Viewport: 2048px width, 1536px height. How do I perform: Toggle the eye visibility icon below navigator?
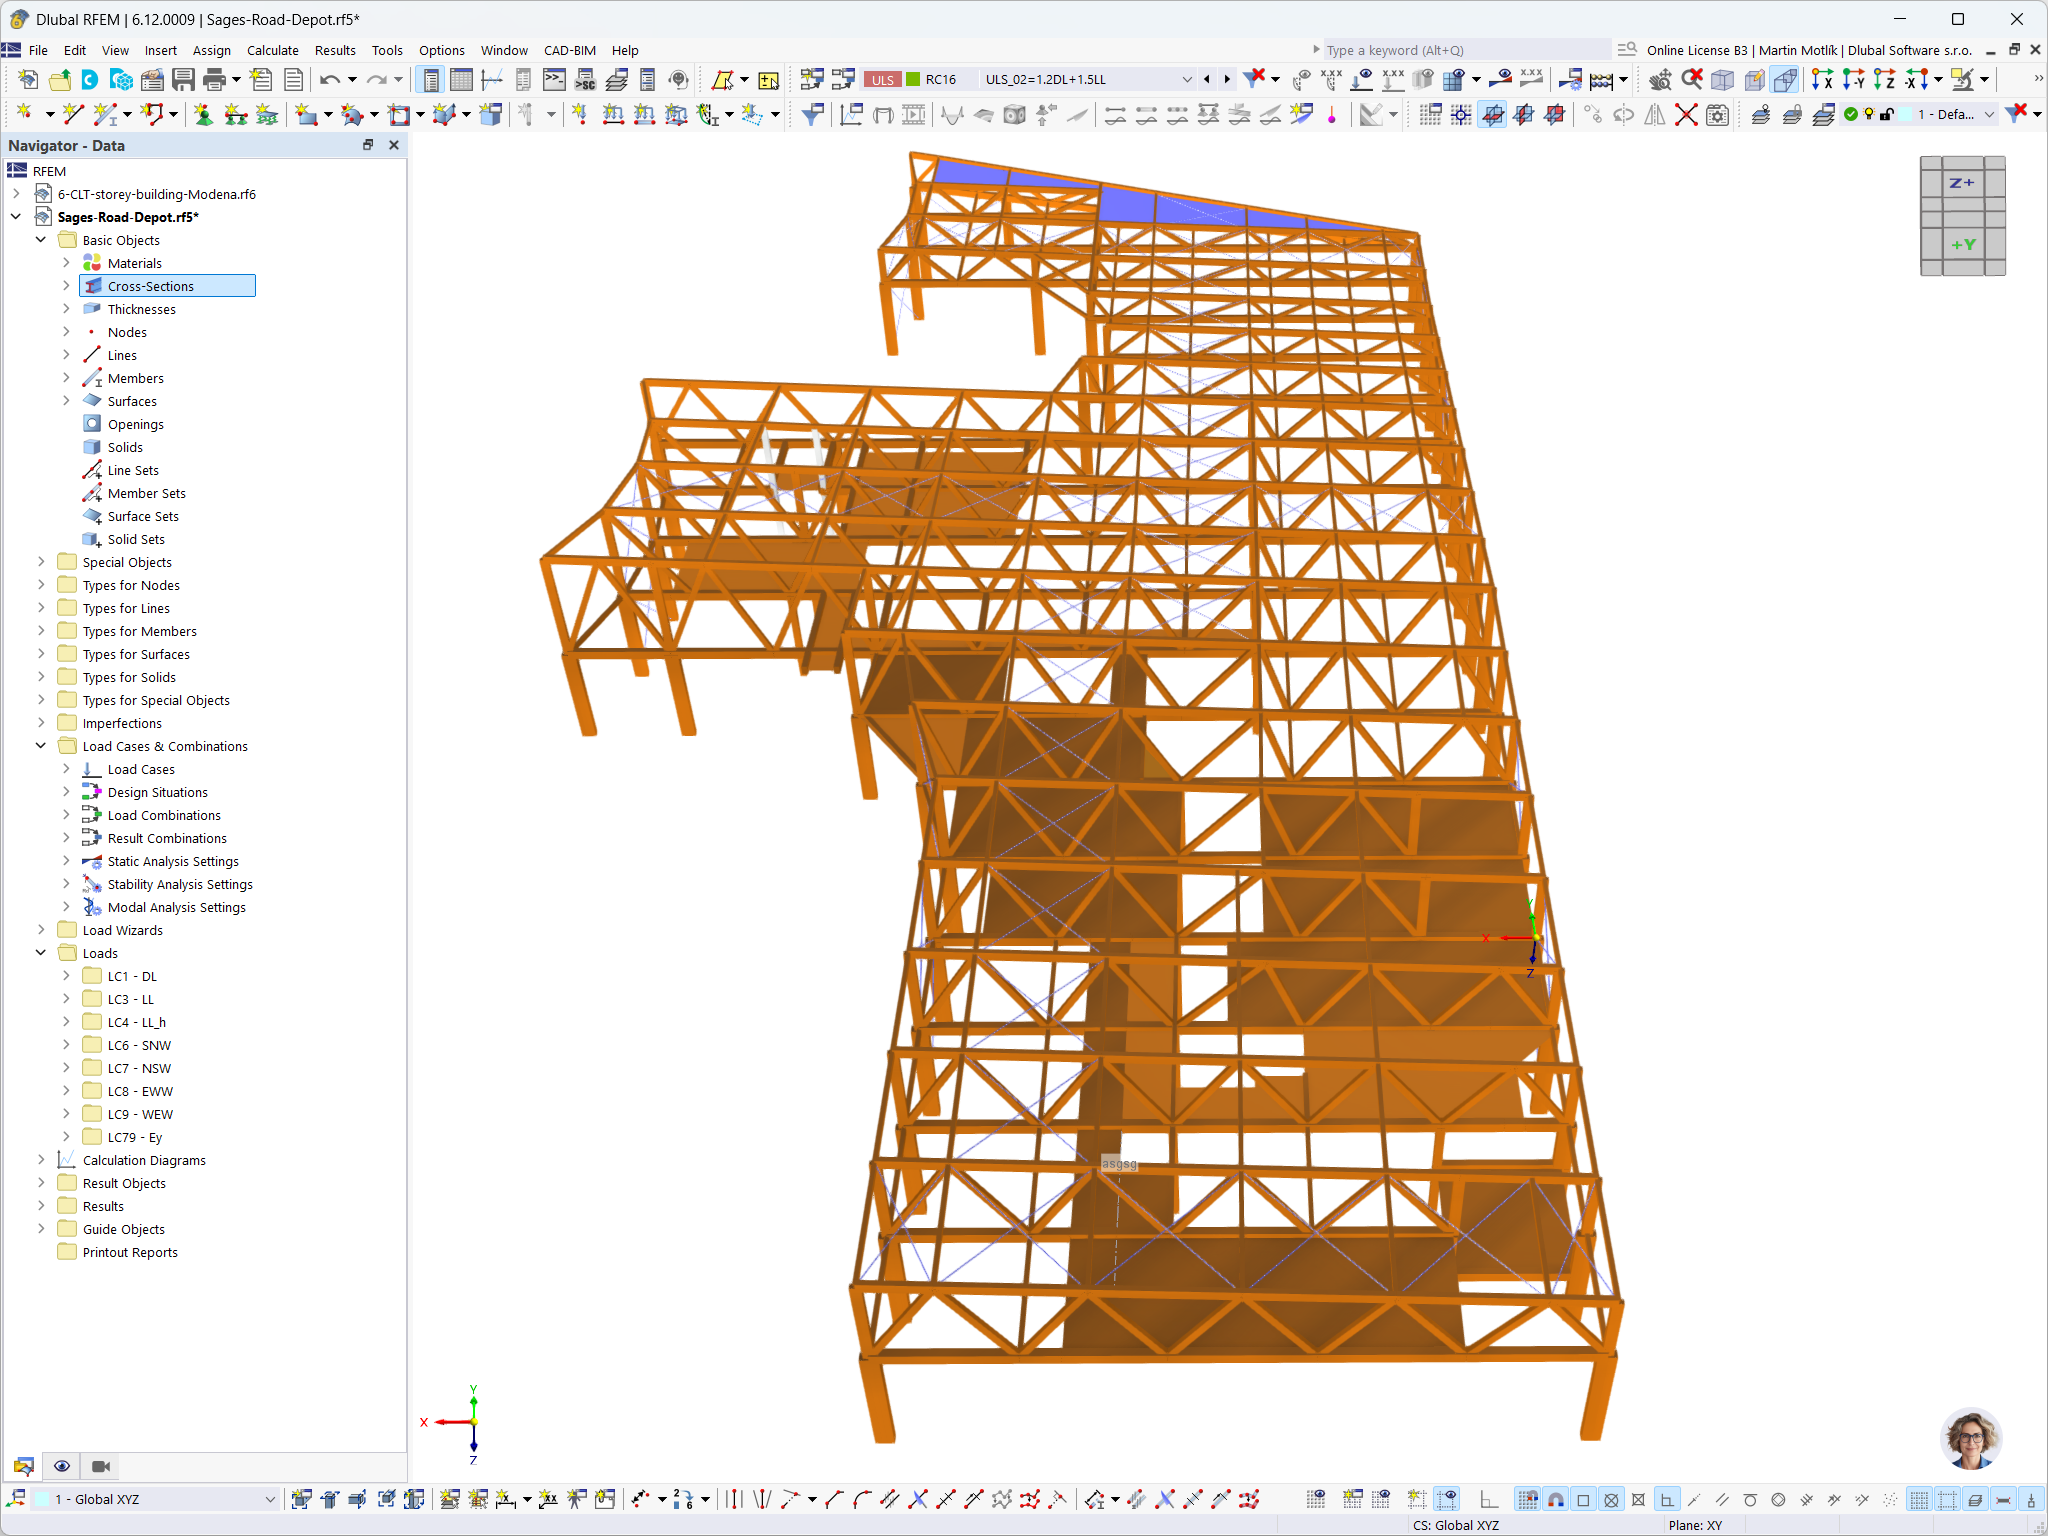pyautogui.click(x=61, y=1466)
